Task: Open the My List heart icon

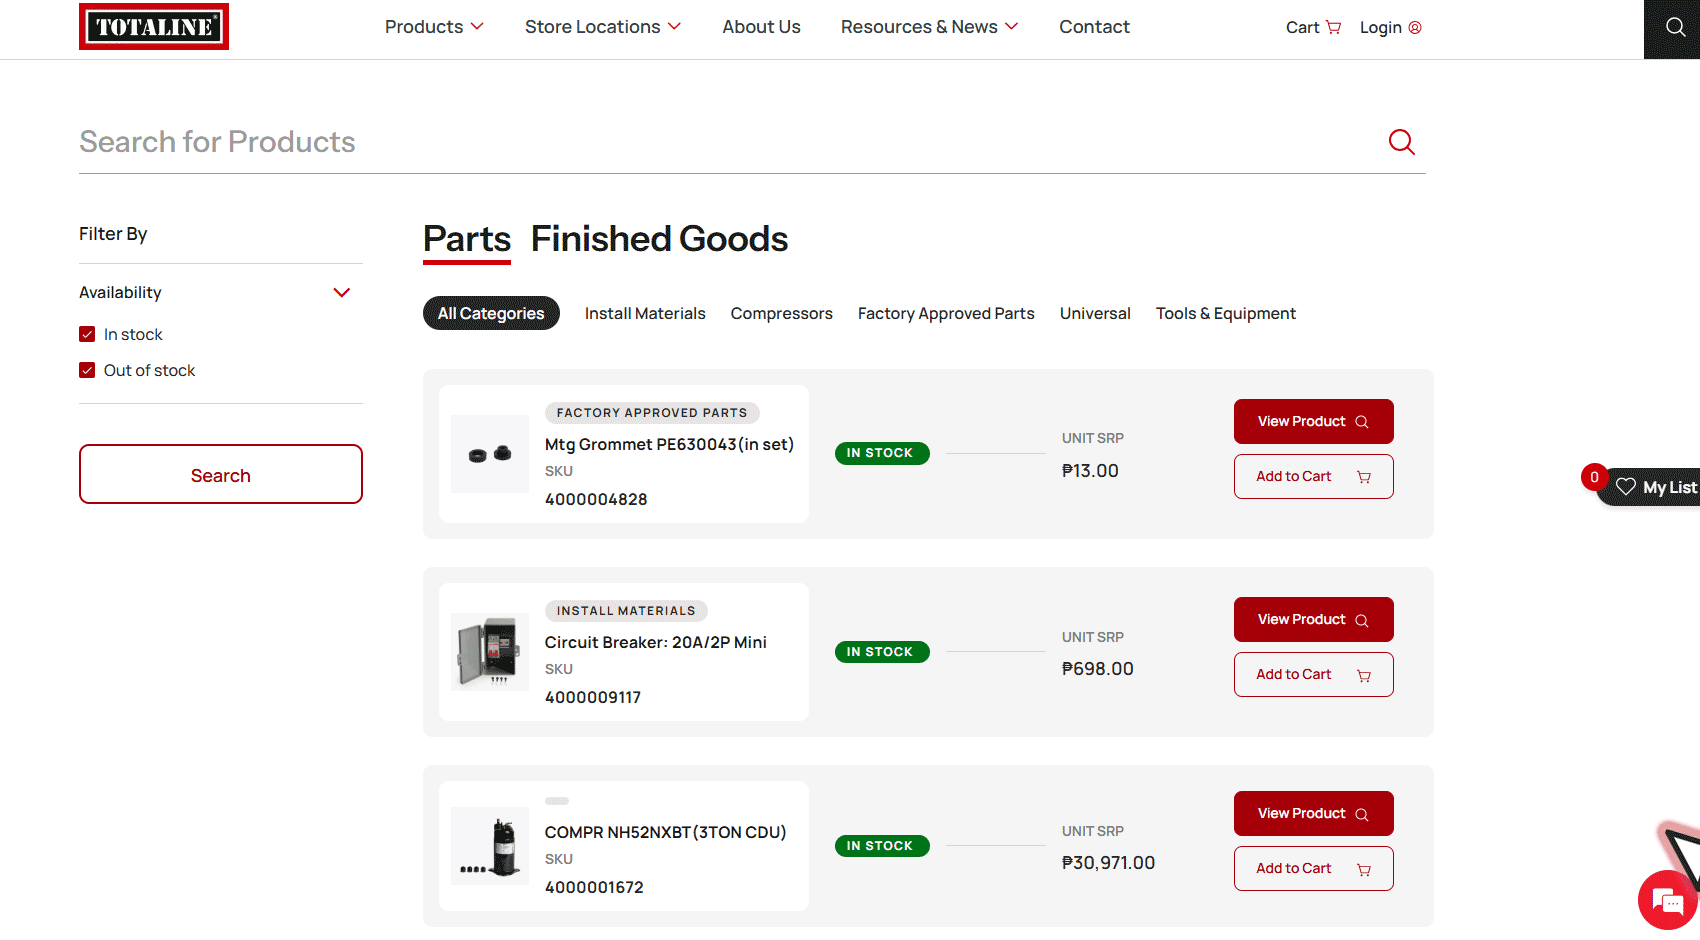Action: (x=1626, y=487)
